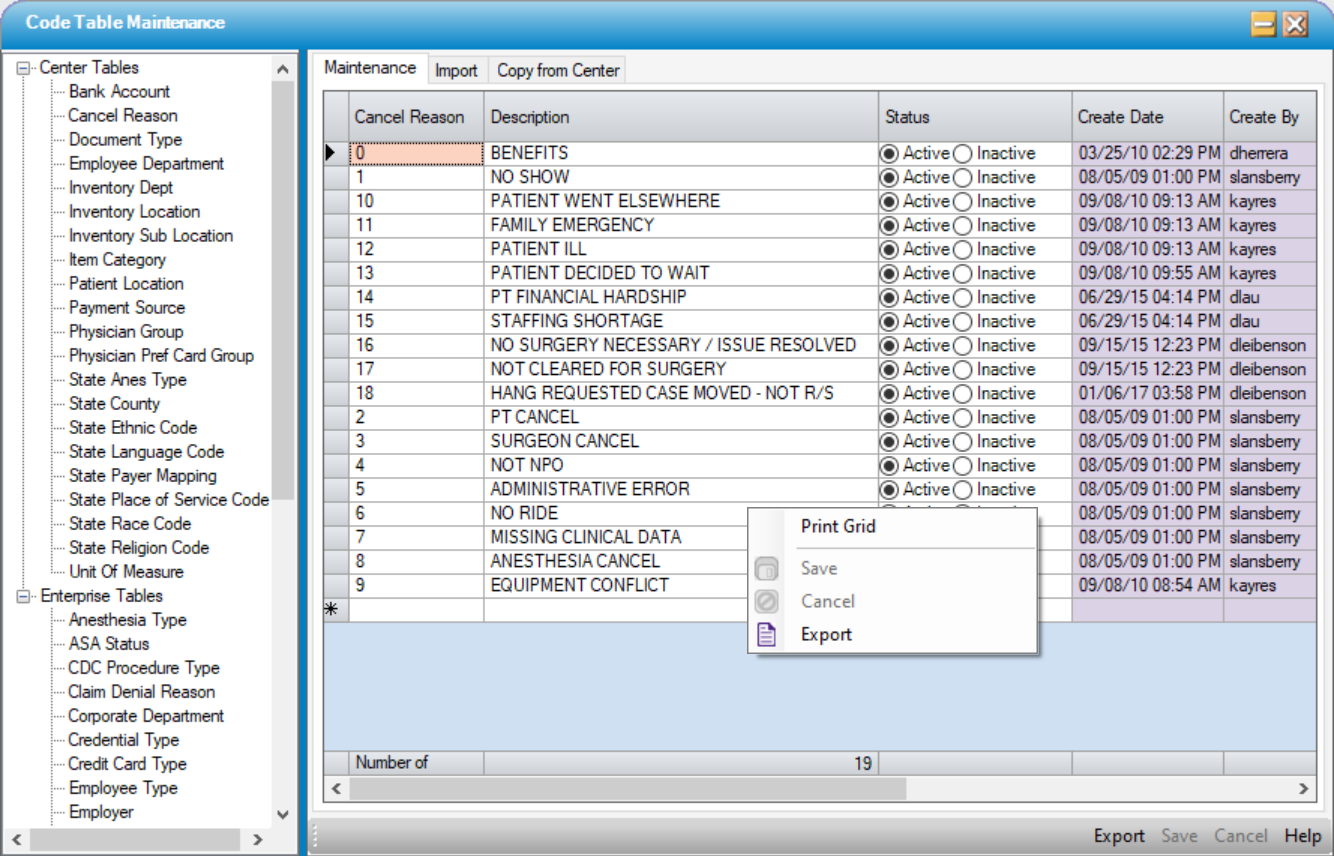Click the Export document icon in context menu

coord(766,634)
